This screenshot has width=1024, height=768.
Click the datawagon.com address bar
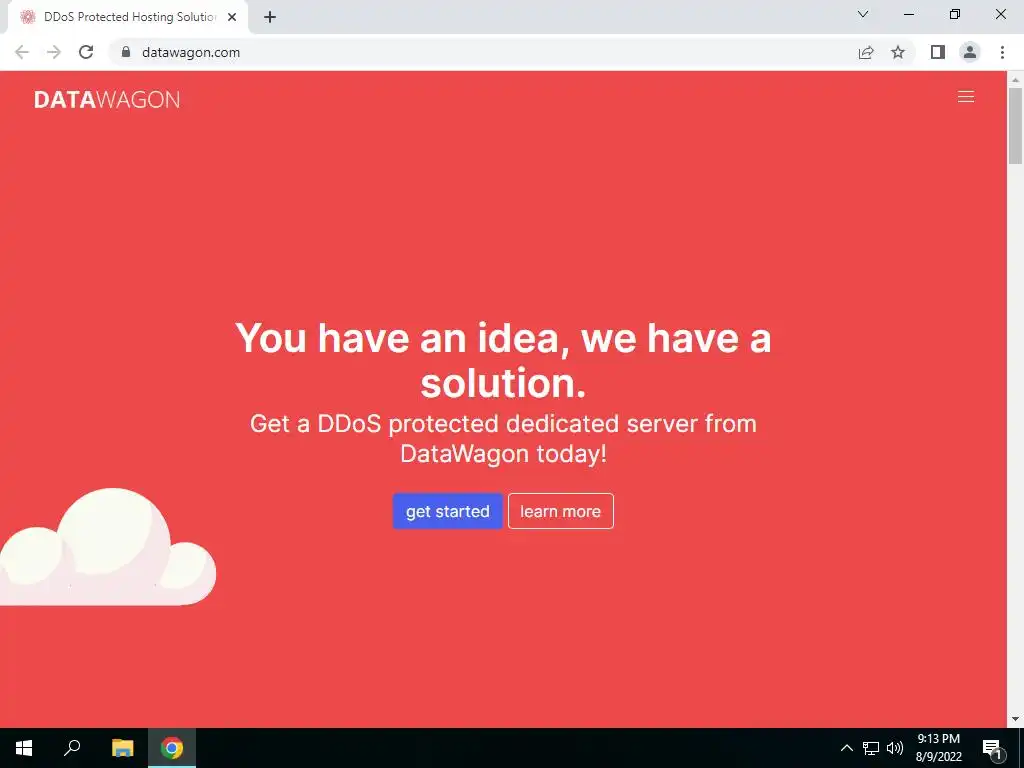pos(483,52)
